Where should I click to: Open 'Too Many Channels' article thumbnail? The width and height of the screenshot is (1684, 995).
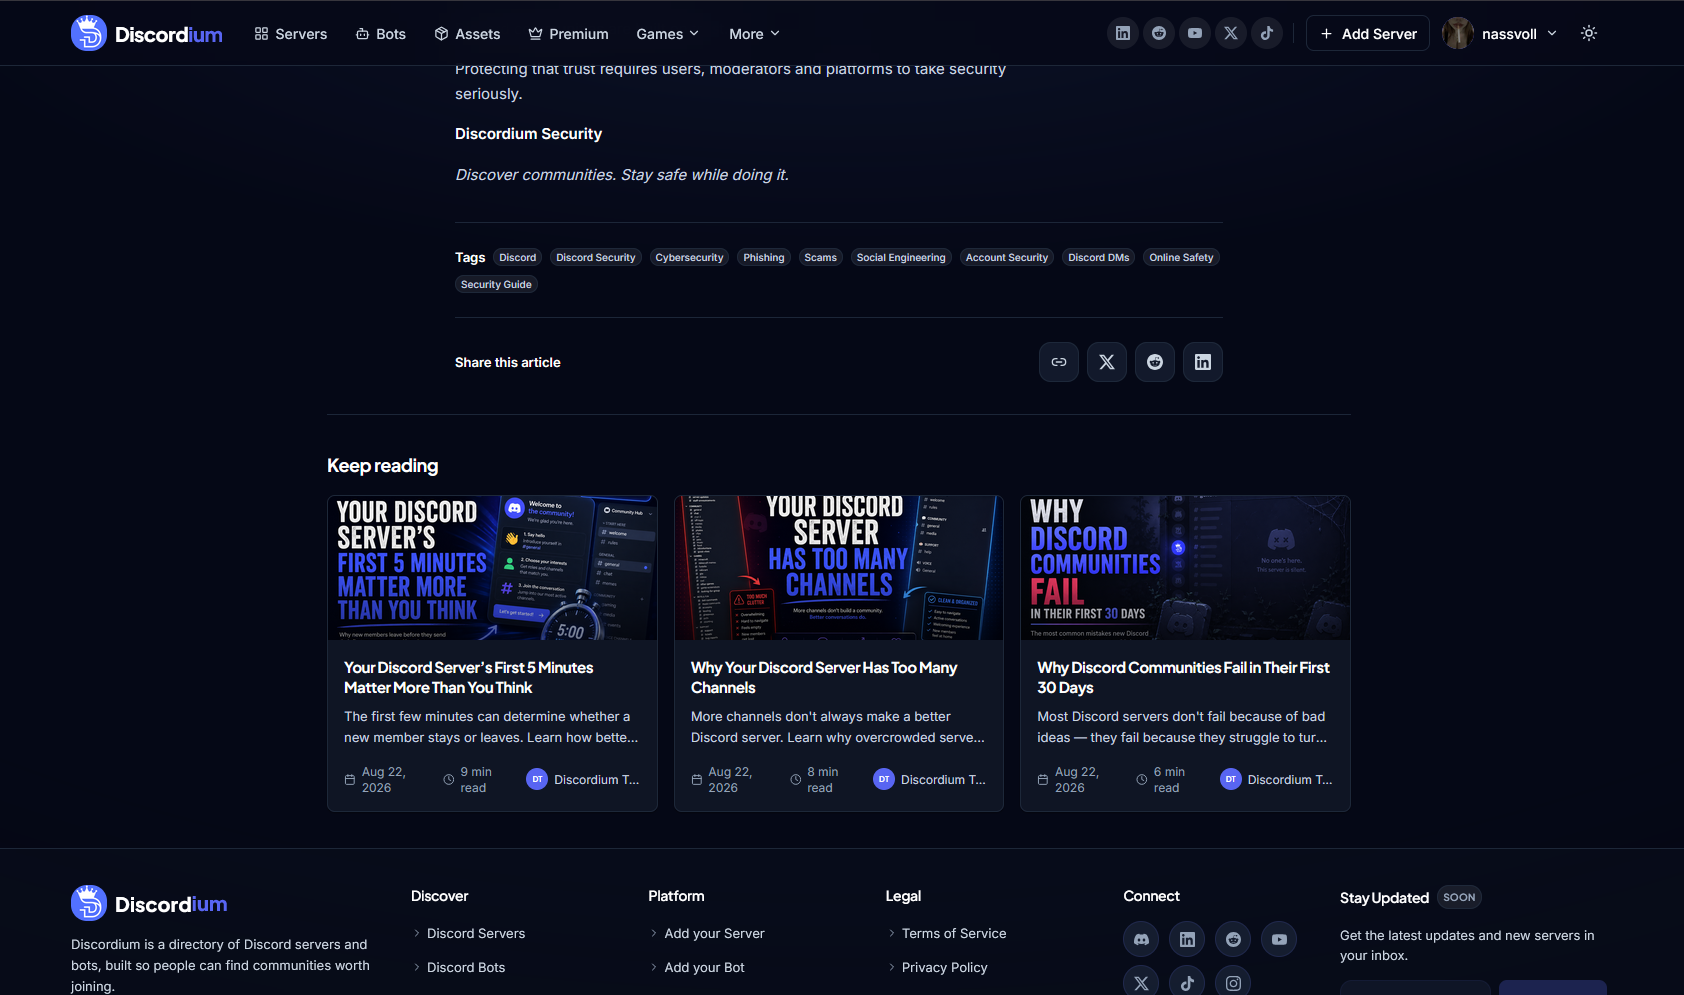click(x=839, y=567)
